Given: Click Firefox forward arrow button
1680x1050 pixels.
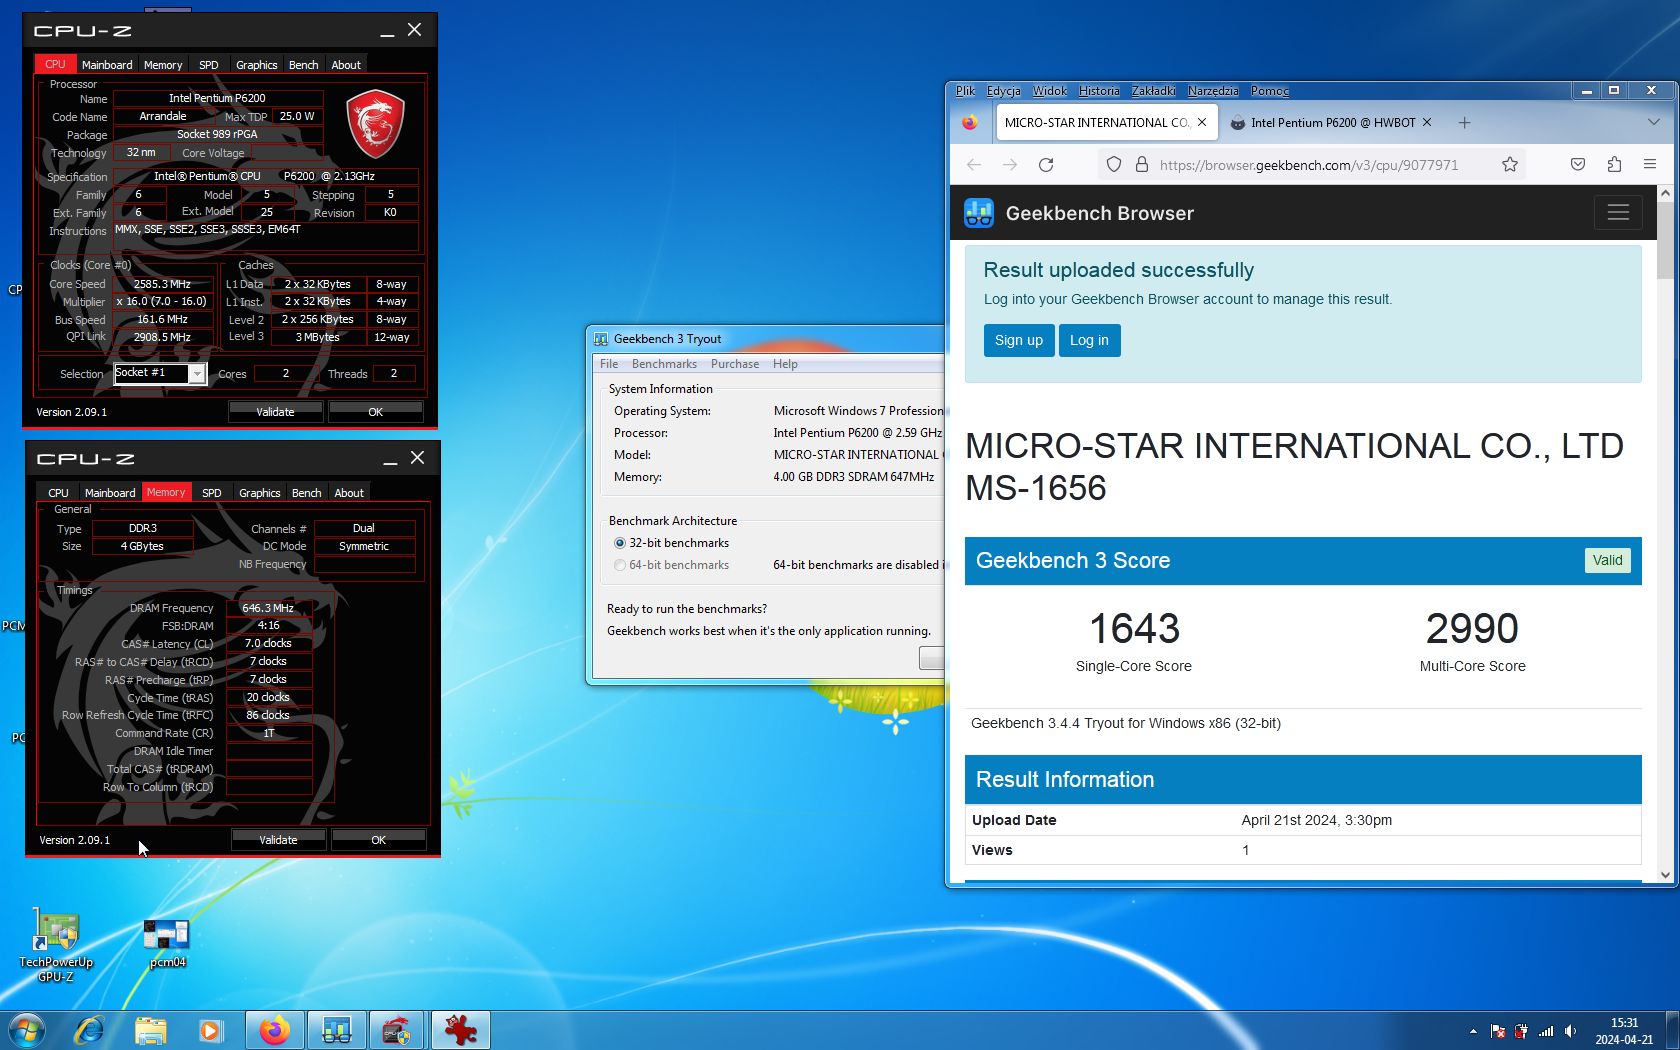Looking at the screenshot, I should (x=1010, y=165).
